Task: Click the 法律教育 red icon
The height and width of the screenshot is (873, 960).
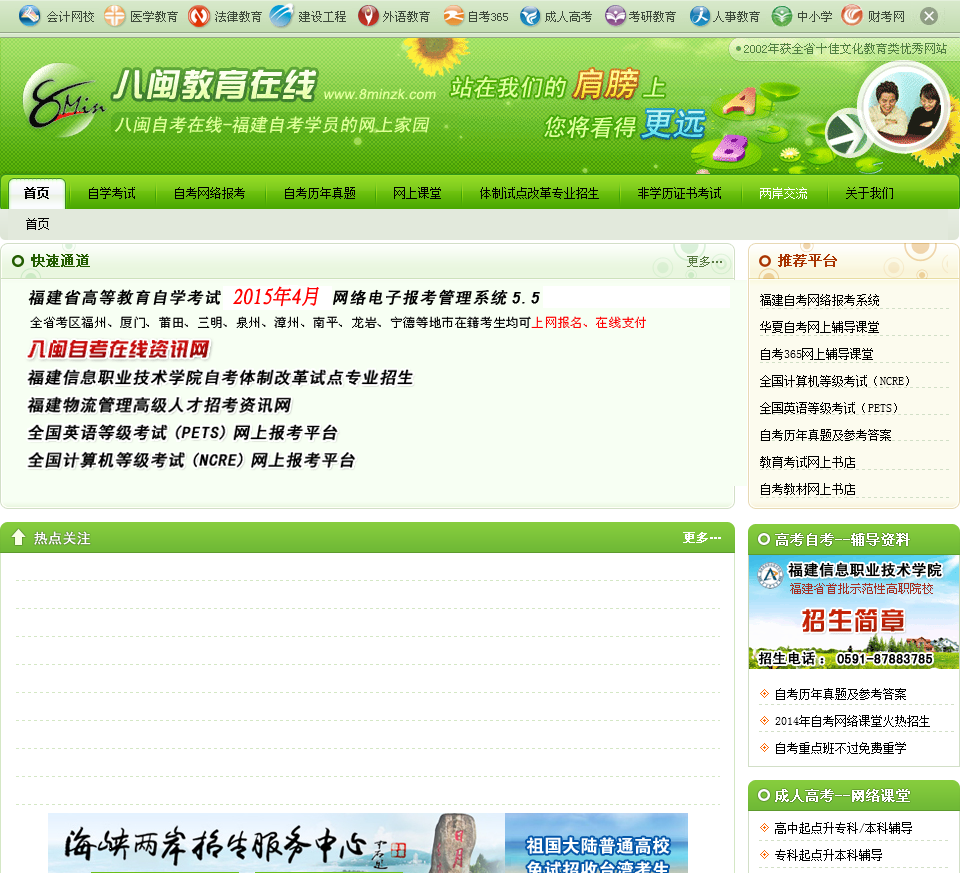Action: [x=198, y=15]
